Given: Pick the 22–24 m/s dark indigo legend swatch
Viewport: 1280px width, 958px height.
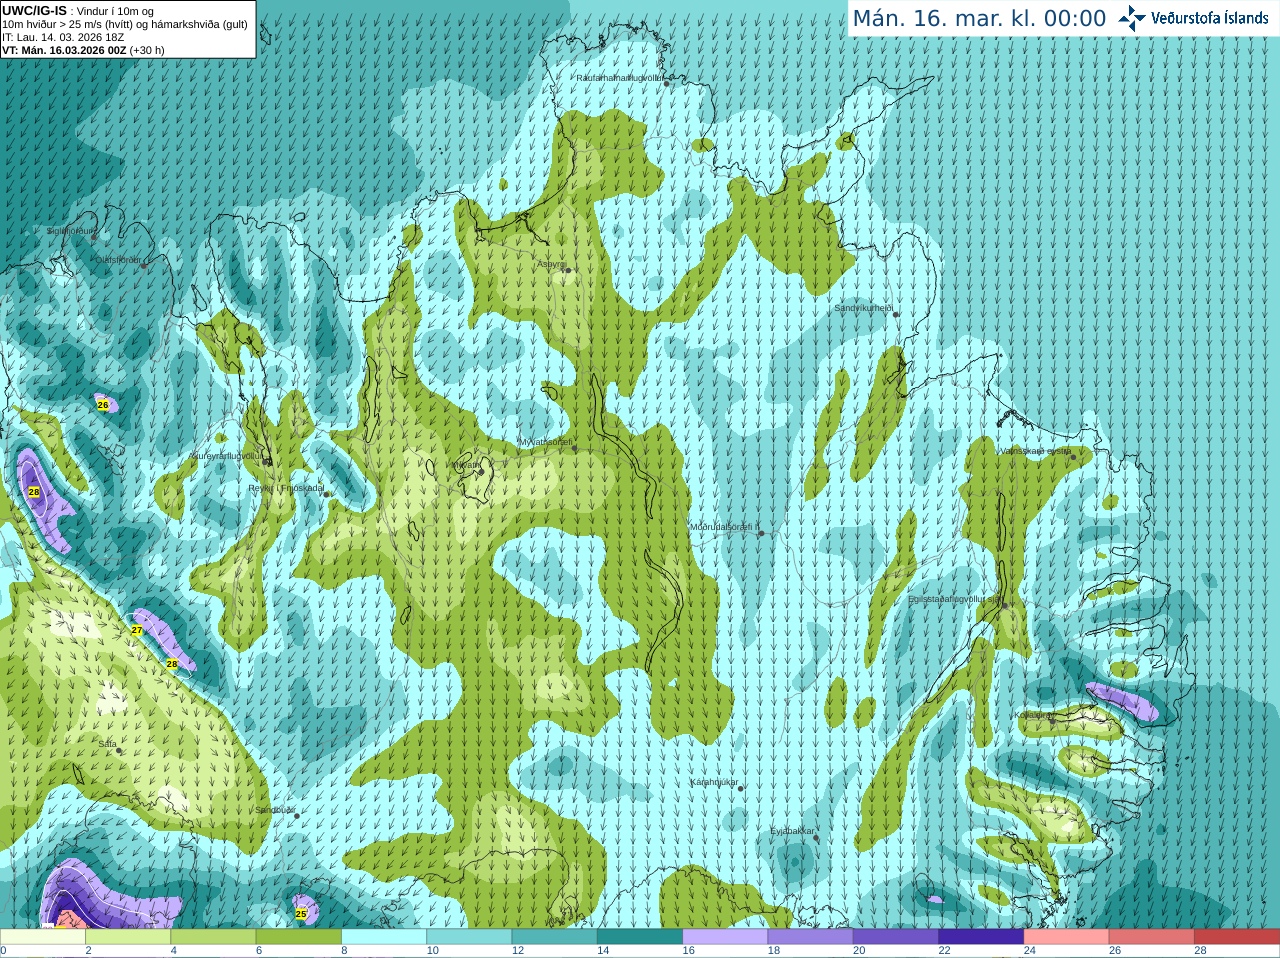Looking at the screenshot, I should (x=981, y=937).
